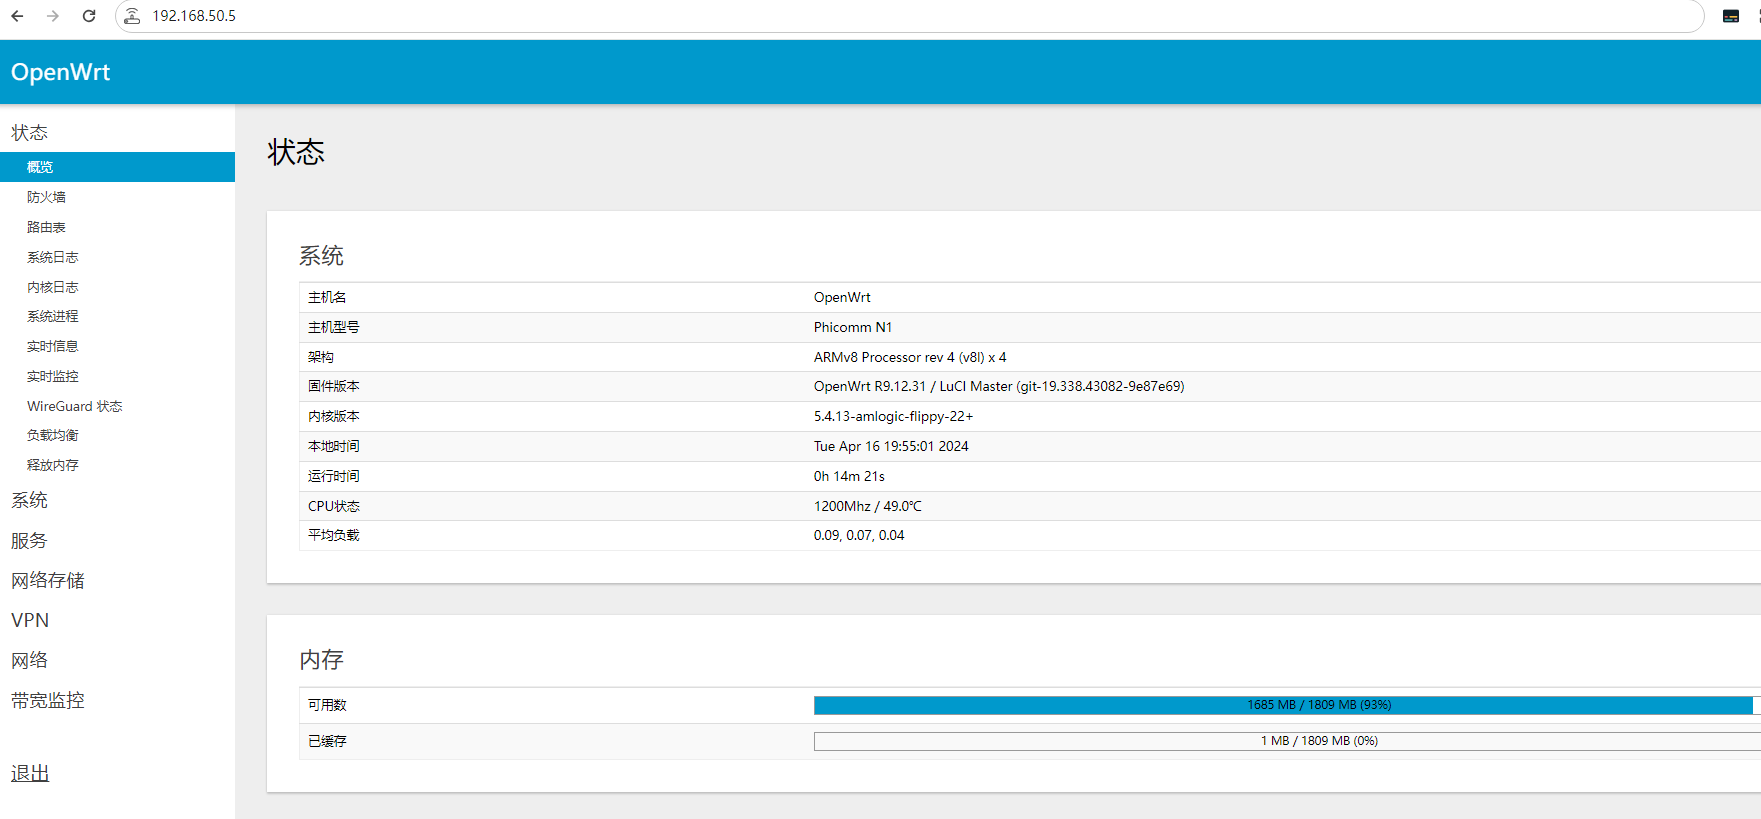Click the 运行时间 row label
The height and width of the screenshot is (819, 1761).
coord(334,476)
